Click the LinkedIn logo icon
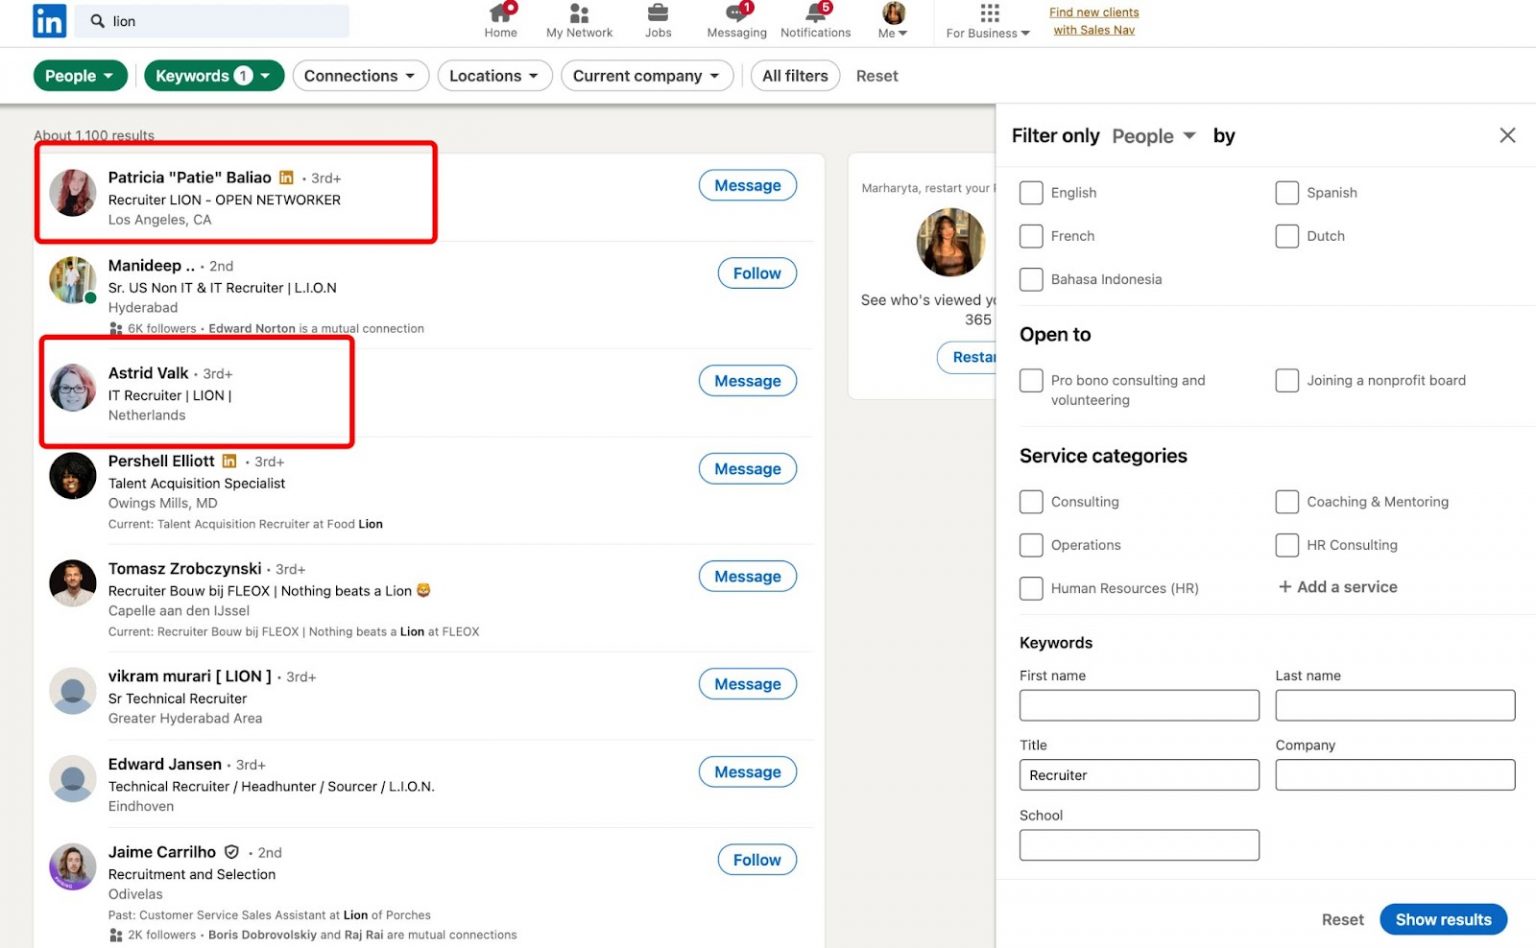1536x948 pixels. pos(49,21)
